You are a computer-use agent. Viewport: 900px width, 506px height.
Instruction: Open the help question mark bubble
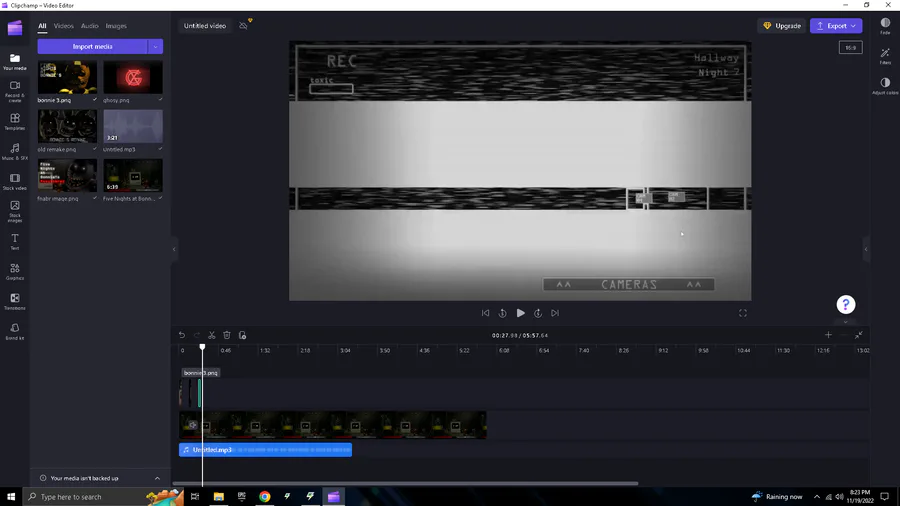tap(845, 305)
